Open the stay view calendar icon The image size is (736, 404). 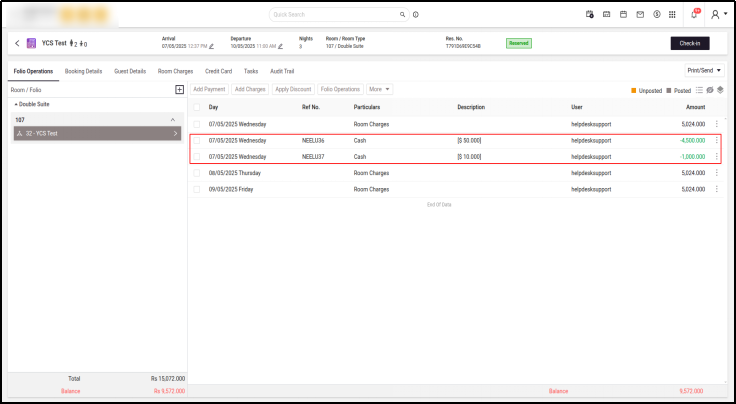[x=606, y=15]
